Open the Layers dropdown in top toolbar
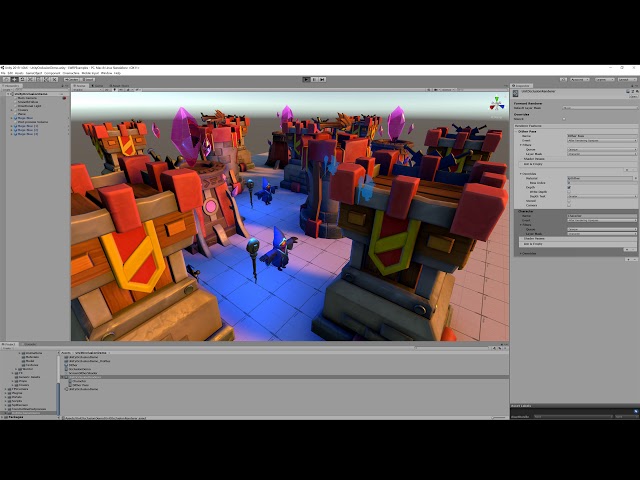640x480 pixels. [605, 80]
